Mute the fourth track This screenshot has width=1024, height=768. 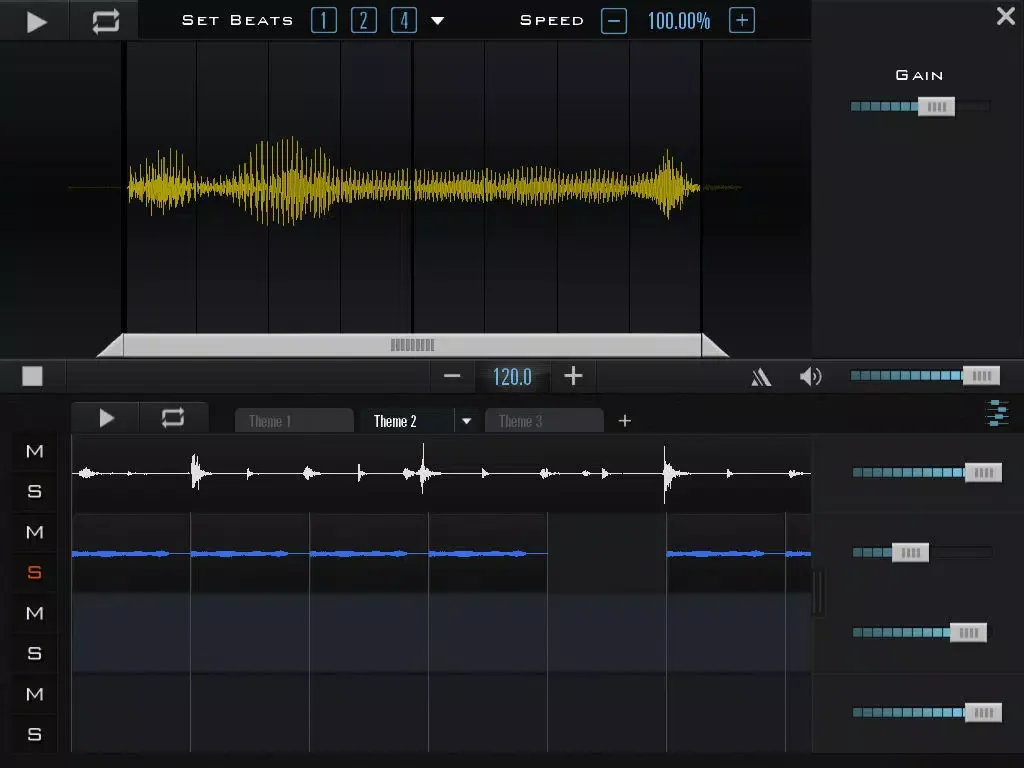tap(35, 694)
